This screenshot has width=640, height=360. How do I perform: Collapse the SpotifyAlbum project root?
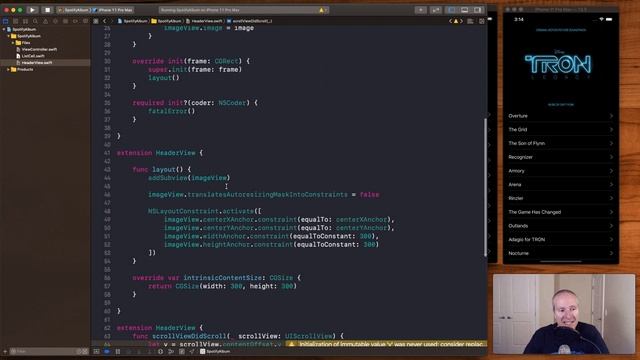pos(4,29)
